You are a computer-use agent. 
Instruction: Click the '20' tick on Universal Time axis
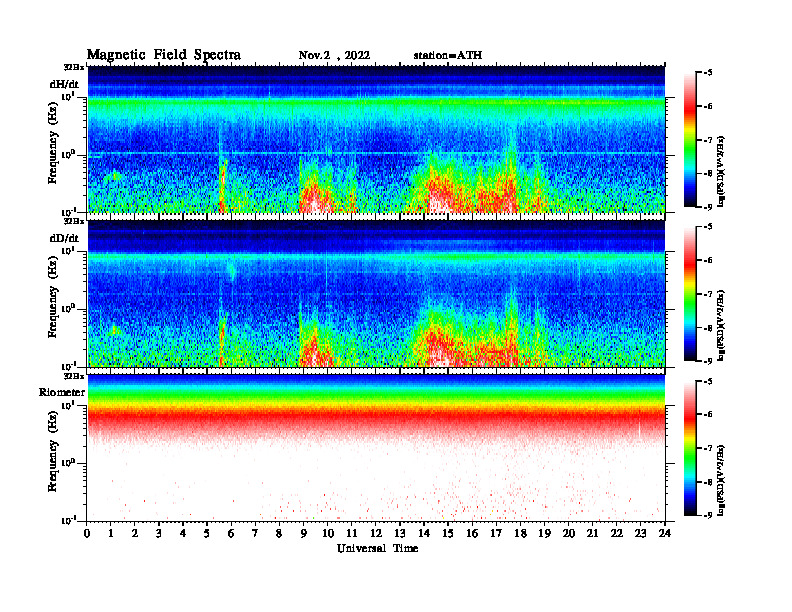pyautogui.click(x=568, y=534)
